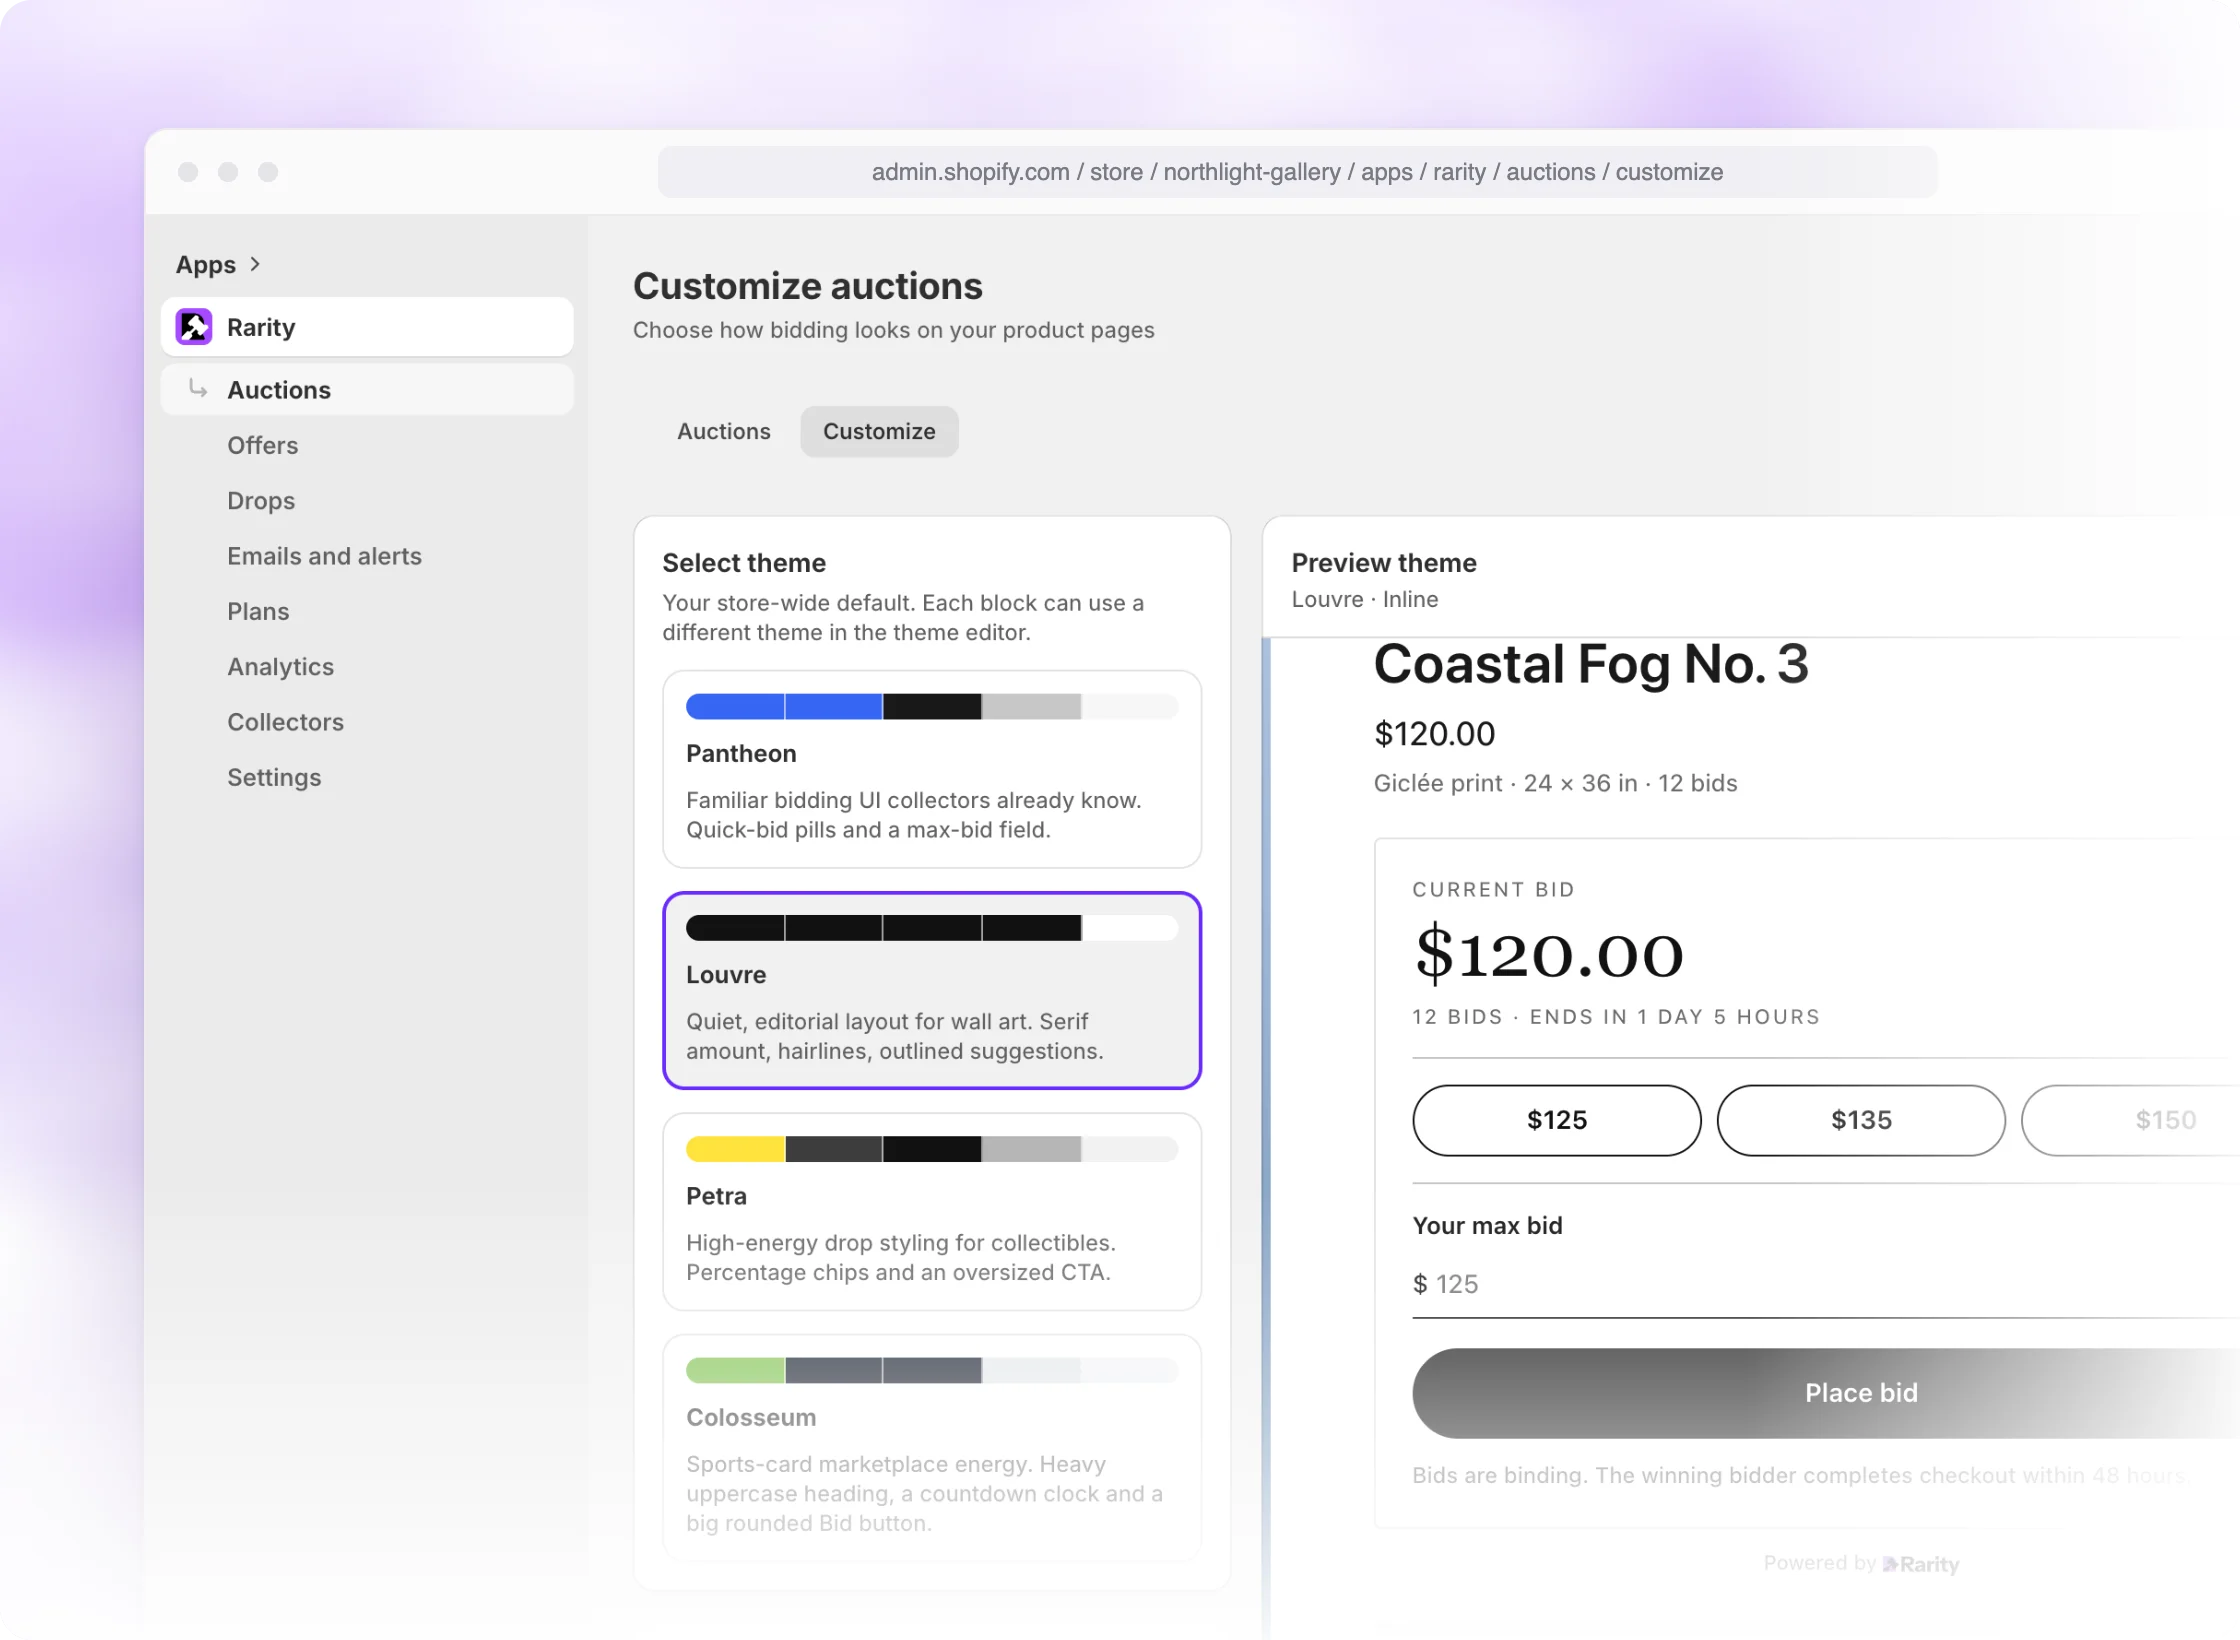
Task: Click the Powered by Rarity link
Action: 1861,1564
